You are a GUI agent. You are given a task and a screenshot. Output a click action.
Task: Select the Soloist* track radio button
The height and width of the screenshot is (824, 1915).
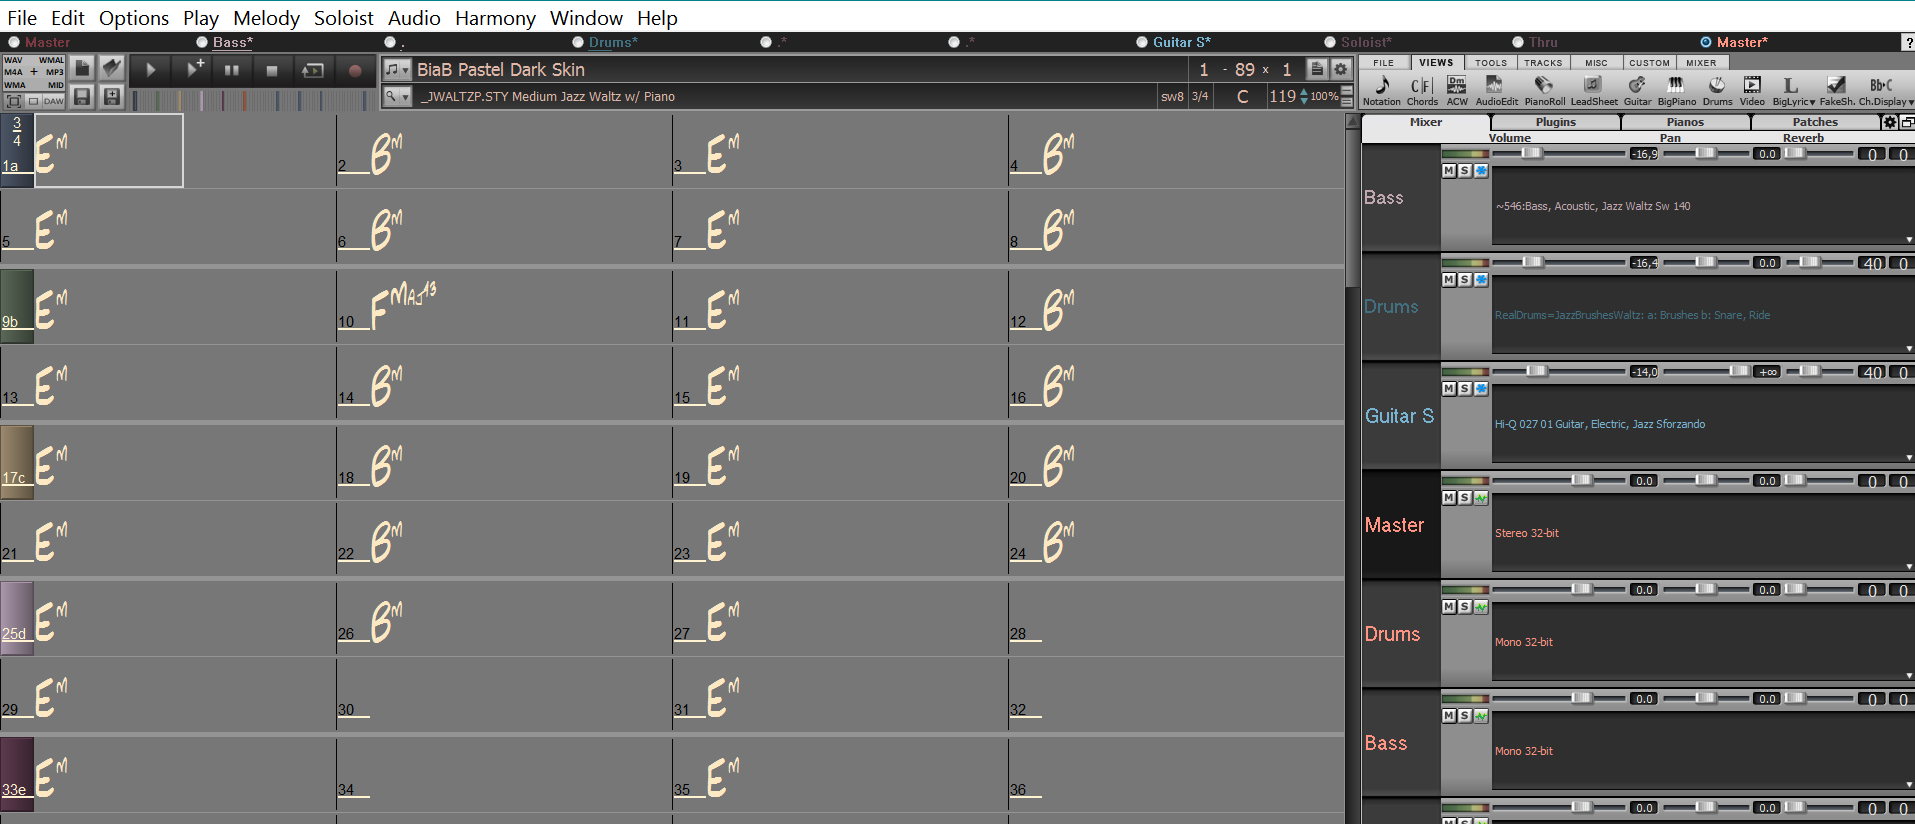click(1330, 42)
